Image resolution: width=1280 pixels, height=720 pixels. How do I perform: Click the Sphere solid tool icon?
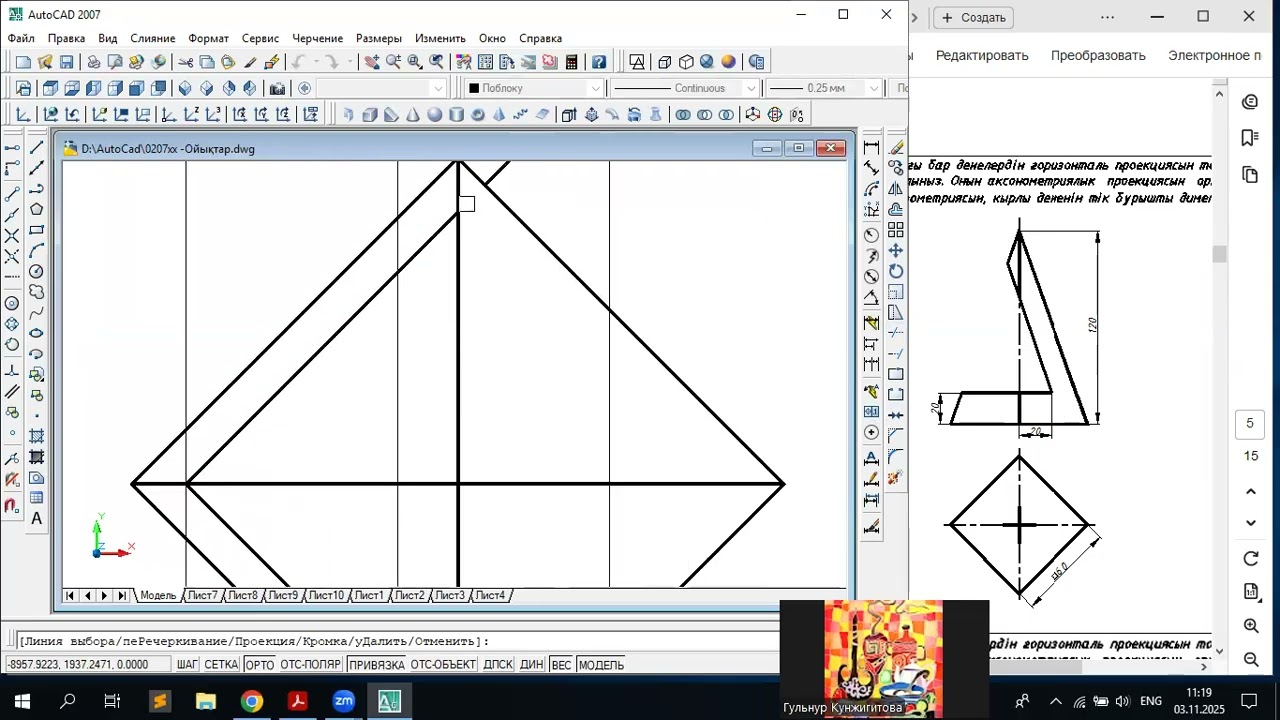(434, 115)
